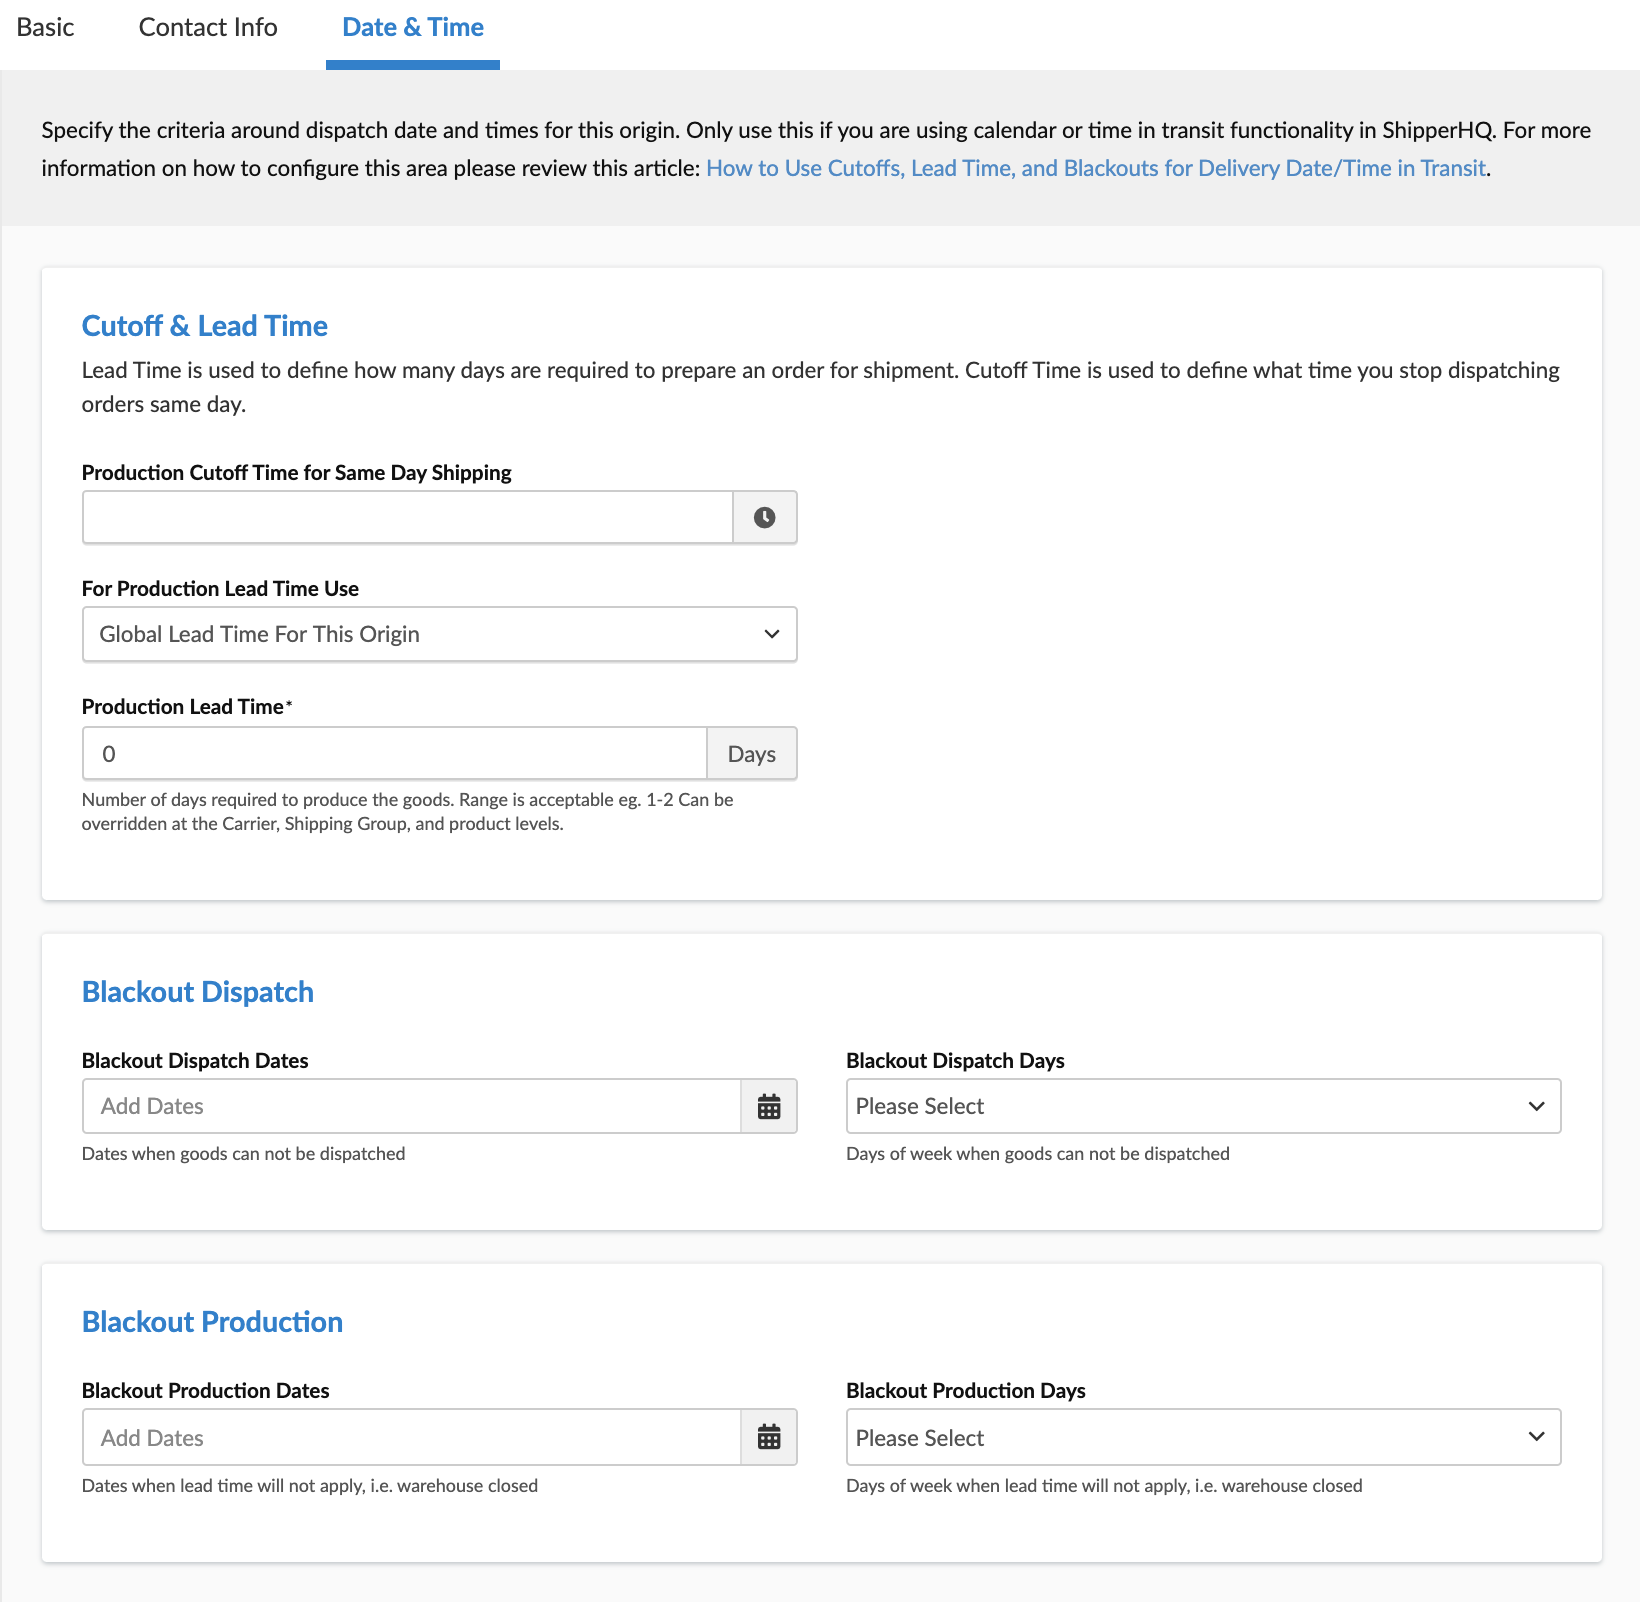Image resolution: width=1640 pixels, height=1602 pixels.
Task: Open the How to Use Cutoffs article link
Action: (x=1095, y=168)
